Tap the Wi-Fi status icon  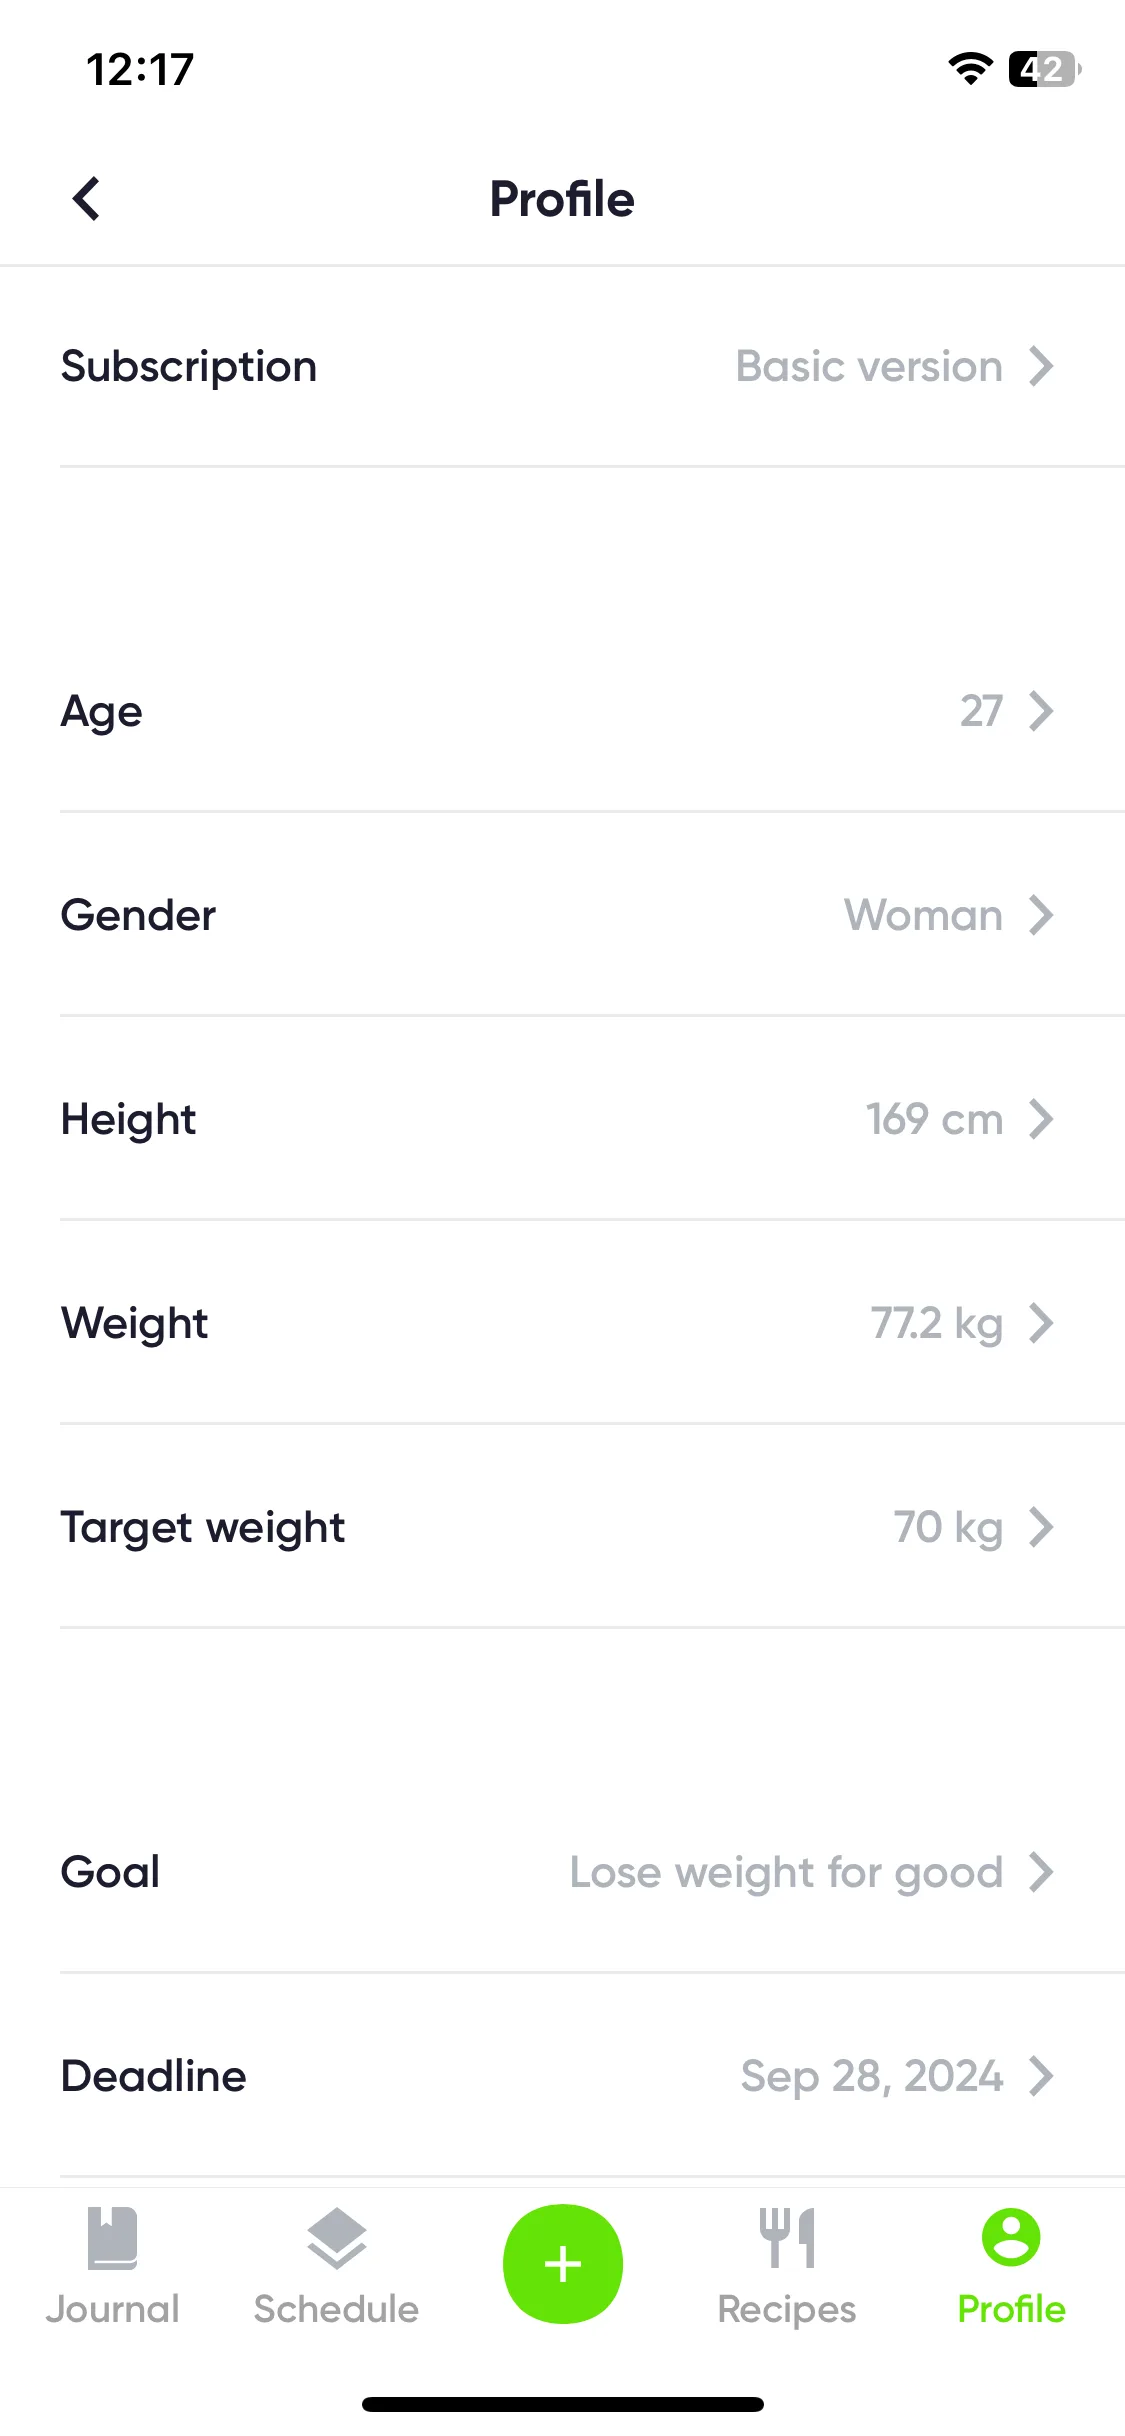(970, 69)
